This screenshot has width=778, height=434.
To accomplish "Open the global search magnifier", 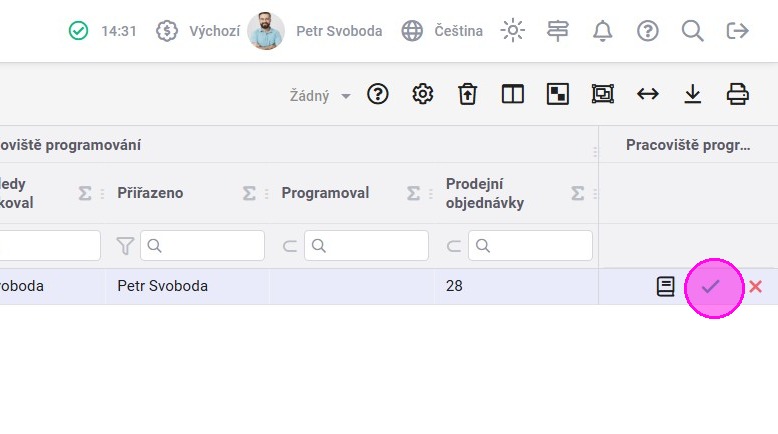I will [692, 31].
